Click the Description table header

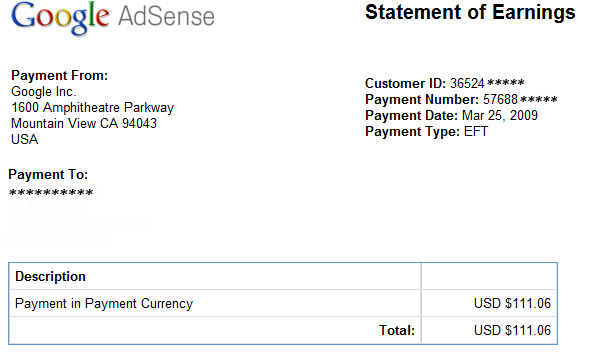point(50,277)
